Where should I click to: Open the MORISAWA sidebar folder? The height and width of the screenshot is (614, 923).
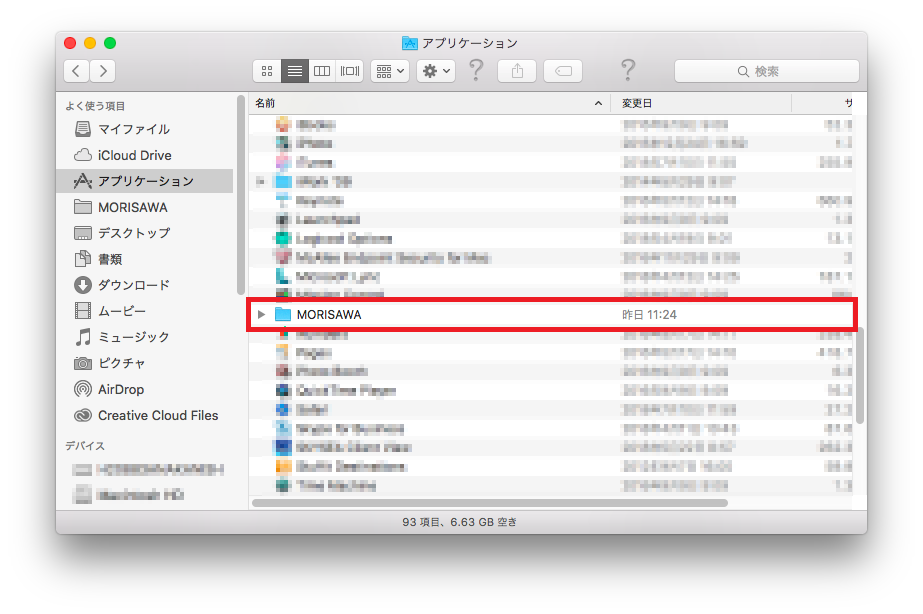click(145, 207)
